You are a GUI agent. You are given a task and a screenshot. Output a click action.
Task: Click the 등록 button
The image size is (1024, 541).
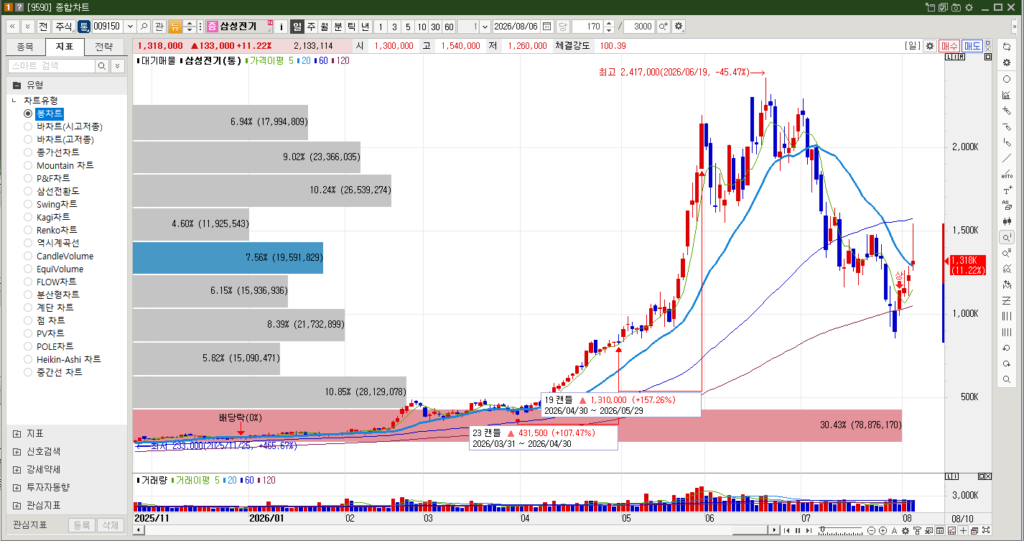point(81,525)
